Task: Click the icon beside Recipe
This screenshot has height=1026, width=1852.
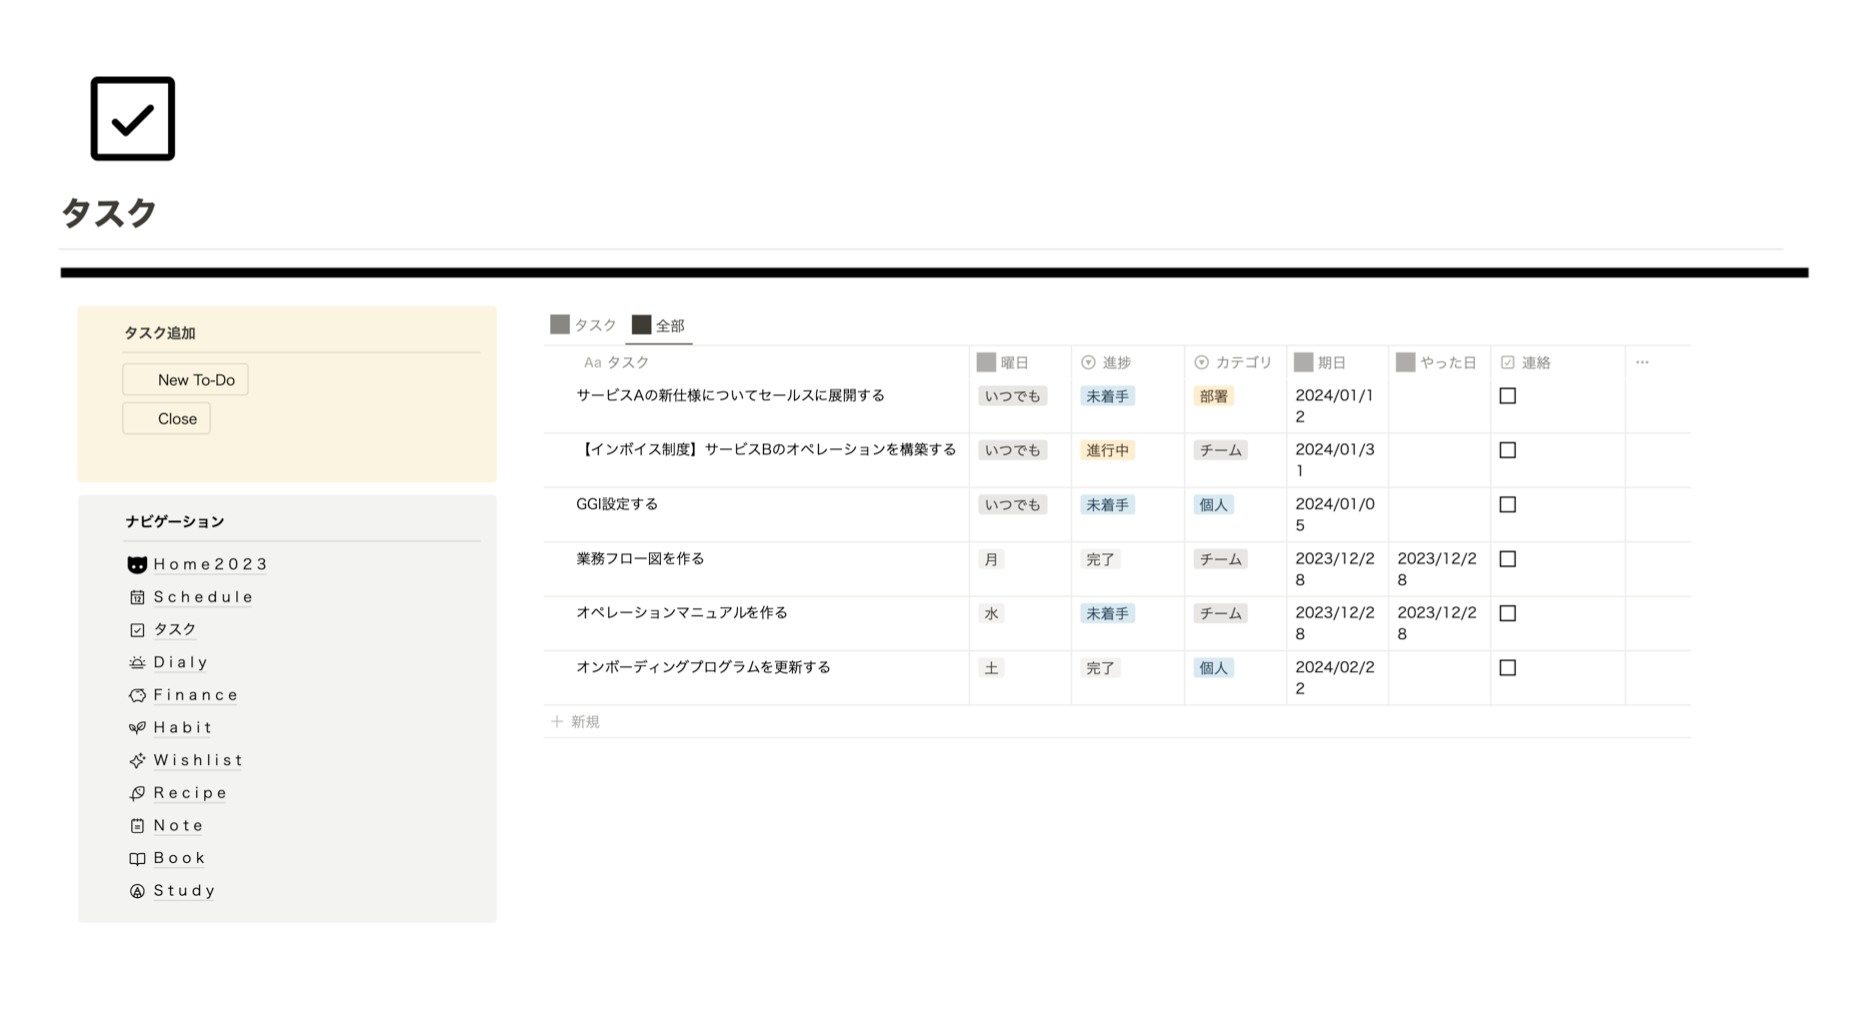Action: point(137,793)
